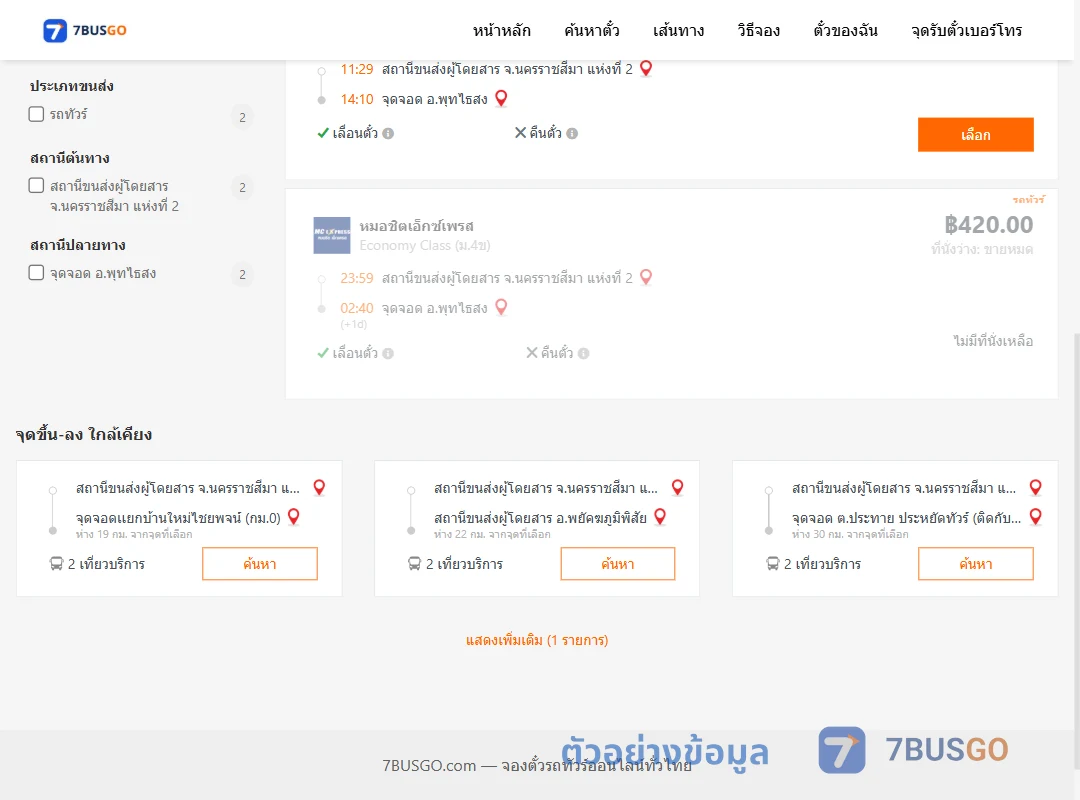Click ห่าง 30 กม. จากจุดที่เลือก distance text

click(850, 535)
